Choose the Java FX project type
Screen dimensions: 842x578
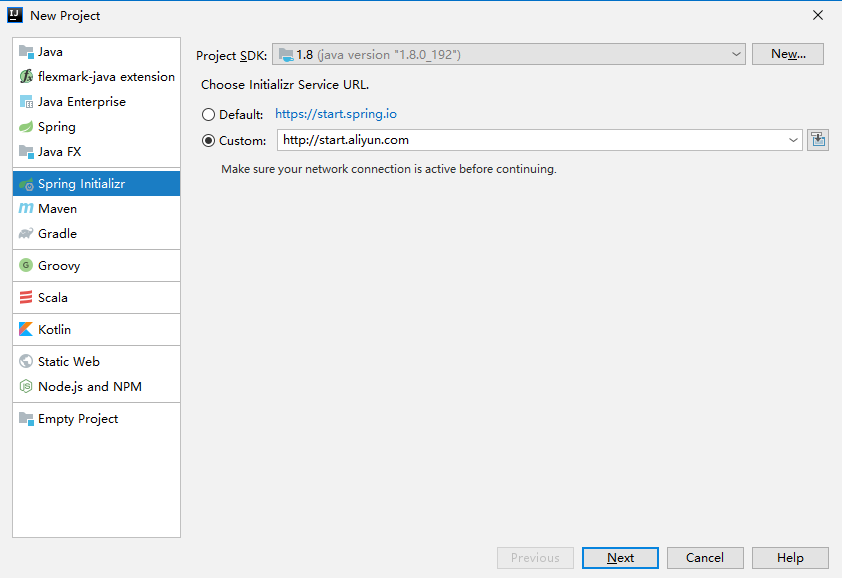(96, 151)
